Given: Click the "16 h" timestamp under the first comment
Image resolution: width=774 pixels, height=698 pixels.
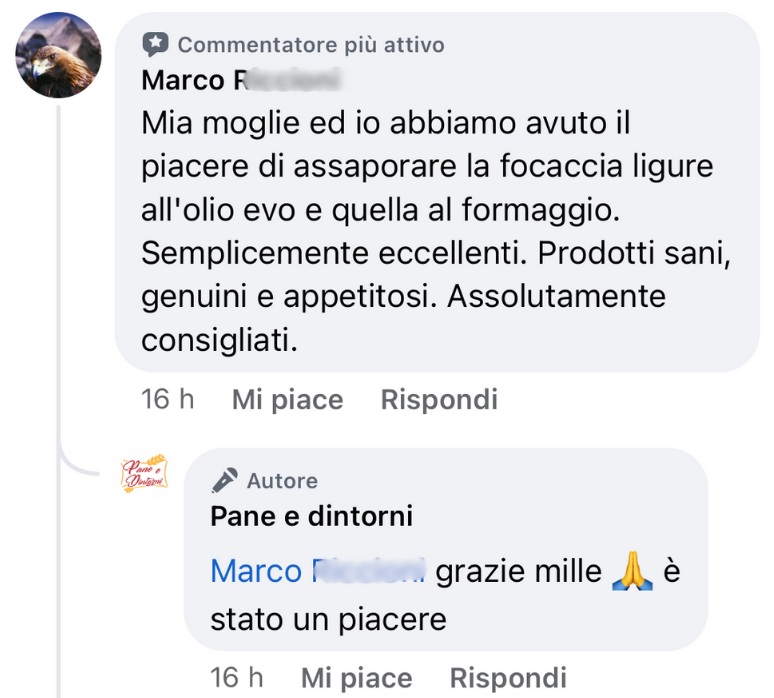Looking at the screenshot, I should coord(168,400).
